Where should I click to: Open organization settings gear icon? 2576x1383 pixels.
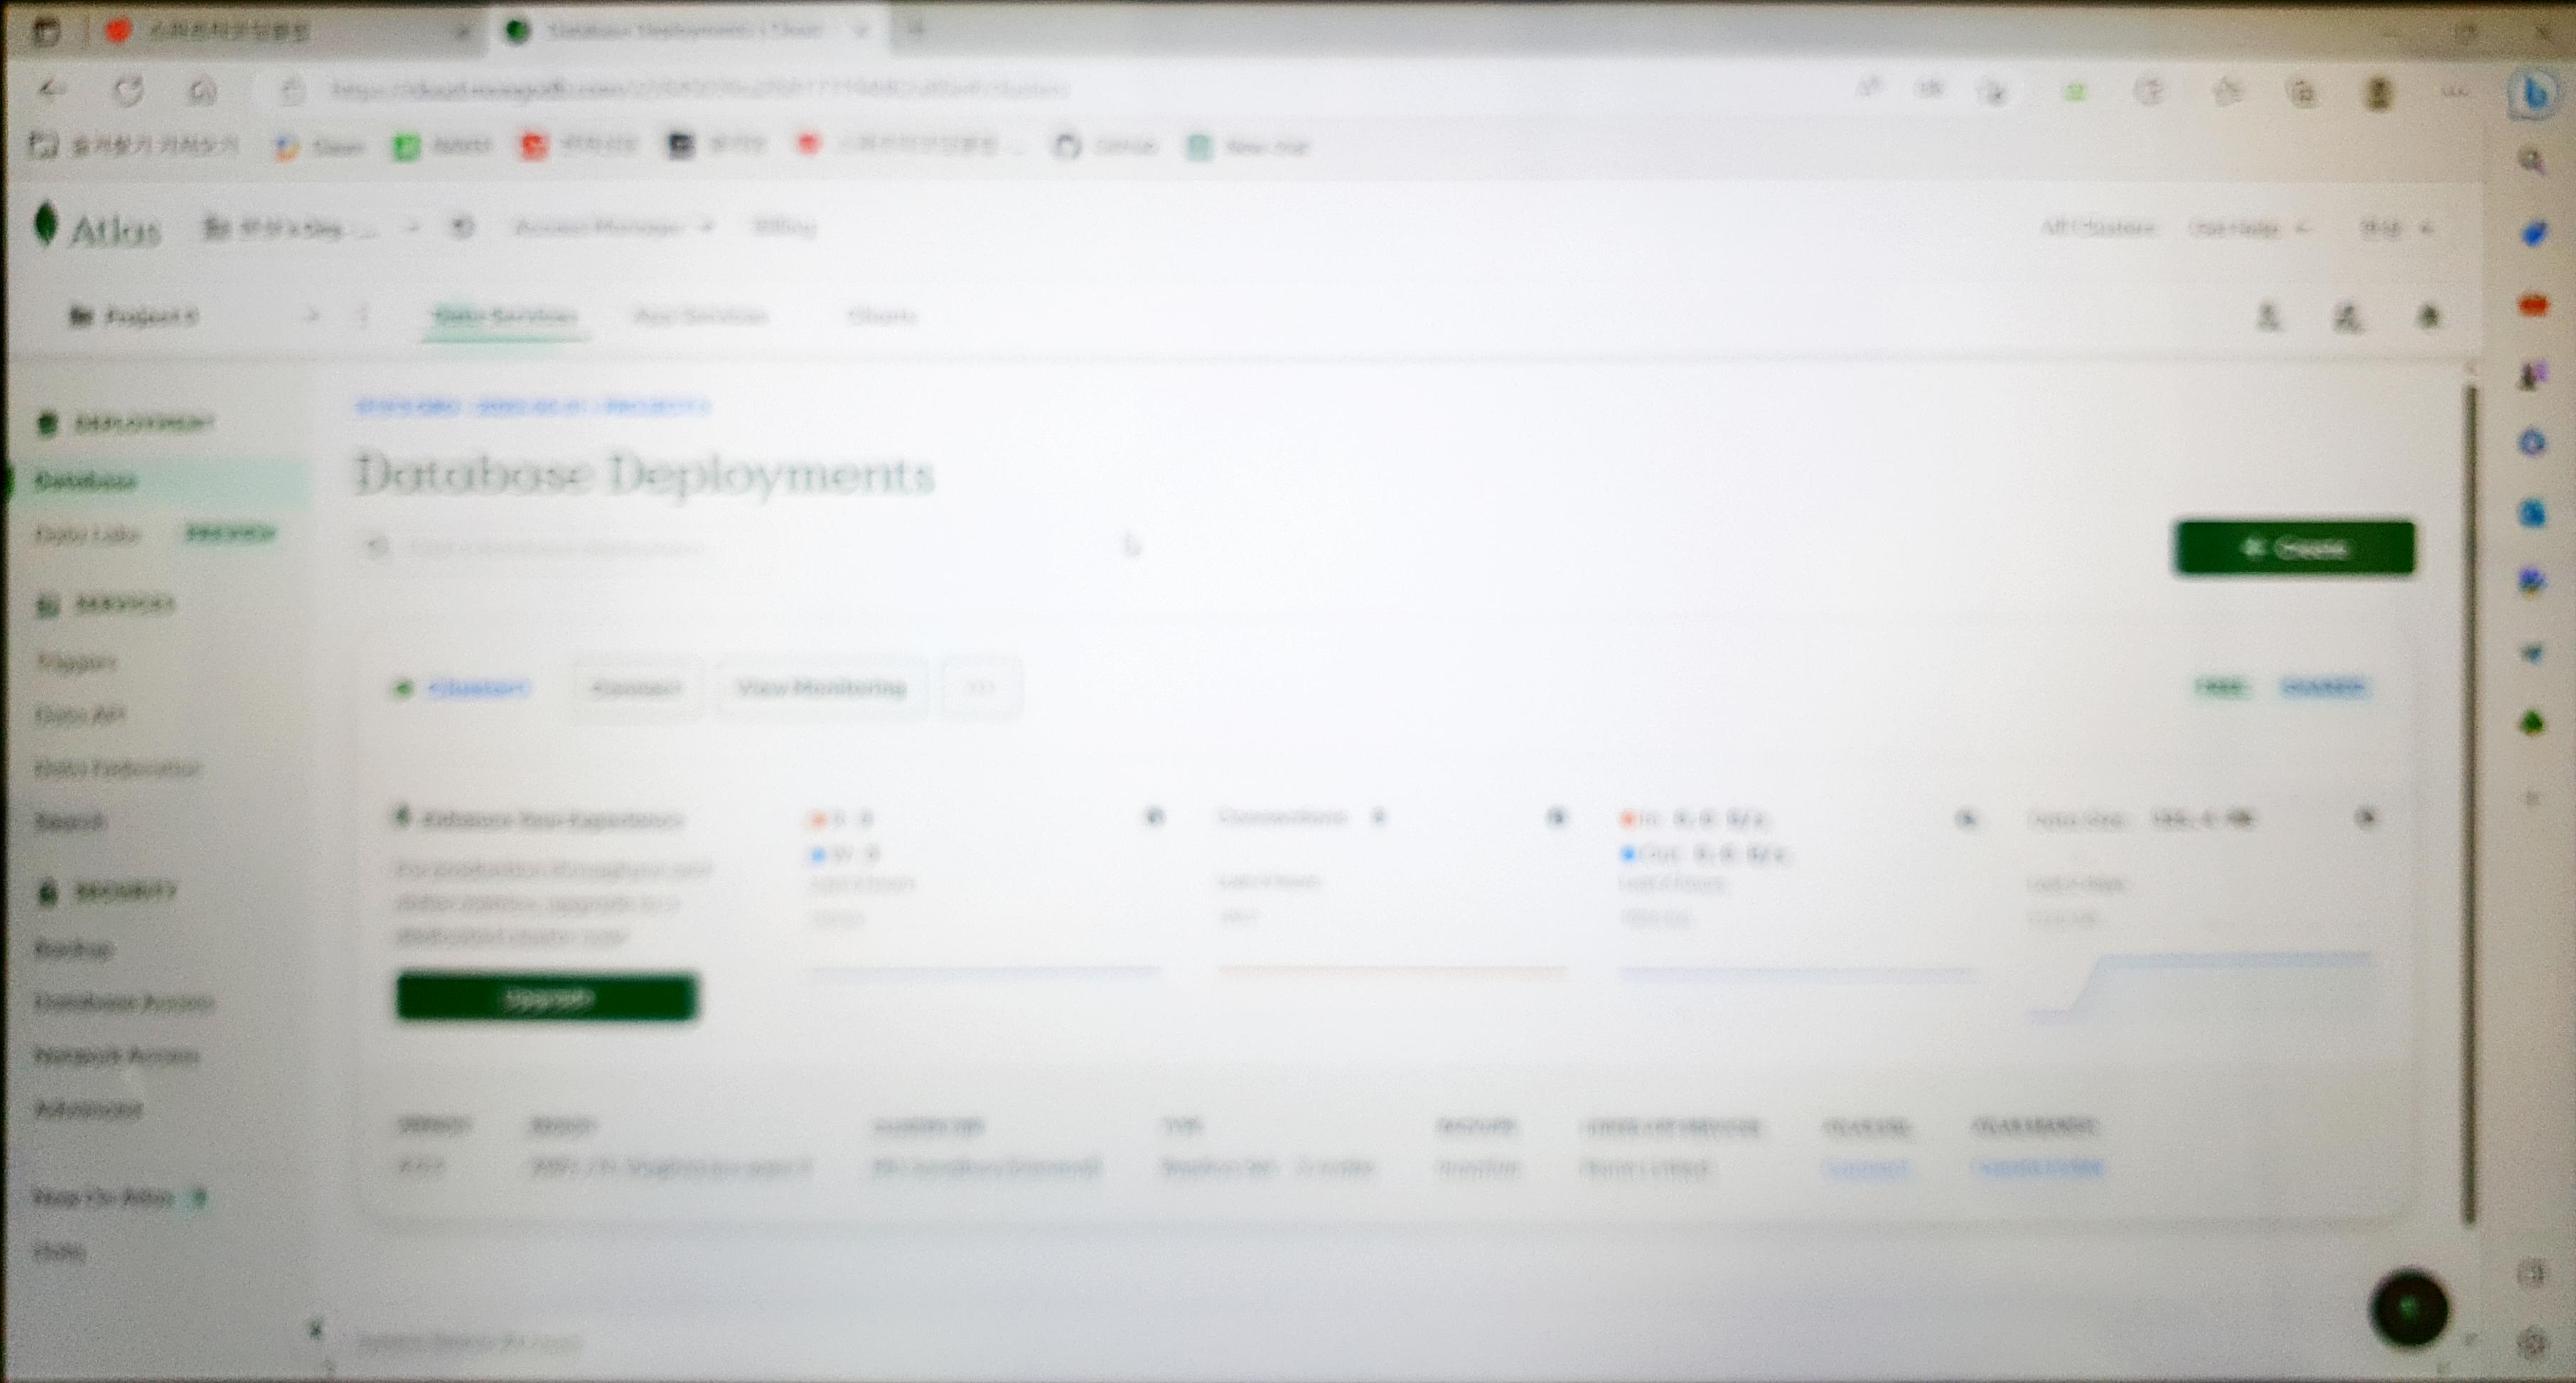click(462, 227)
